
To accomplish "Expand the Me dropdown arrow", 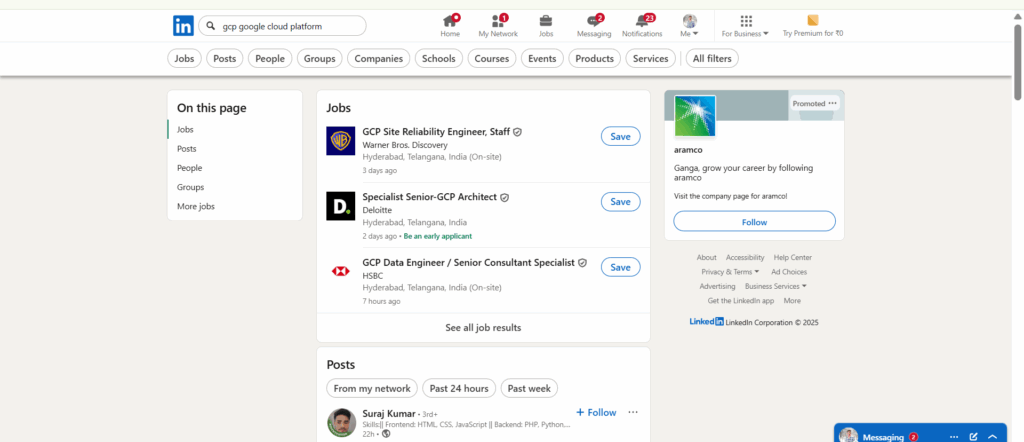I will [x=696, y=34].
